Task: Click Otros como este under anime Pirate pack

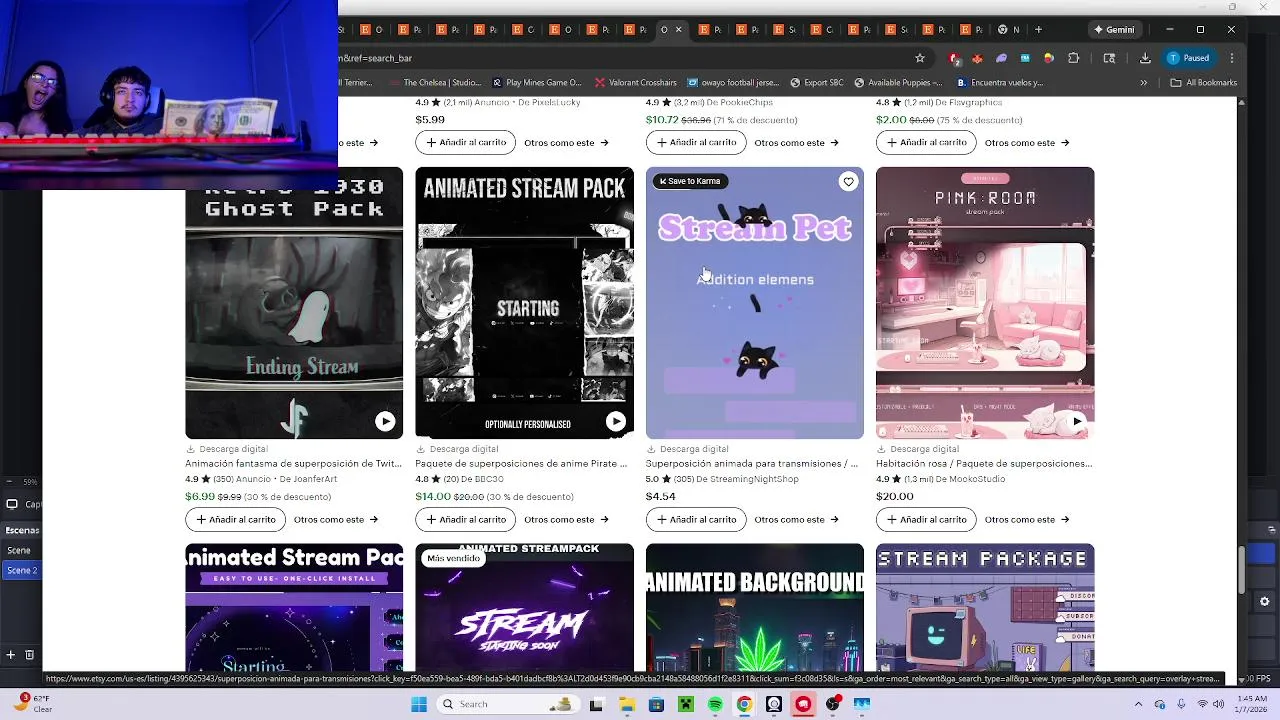Action: click(566, 519)
